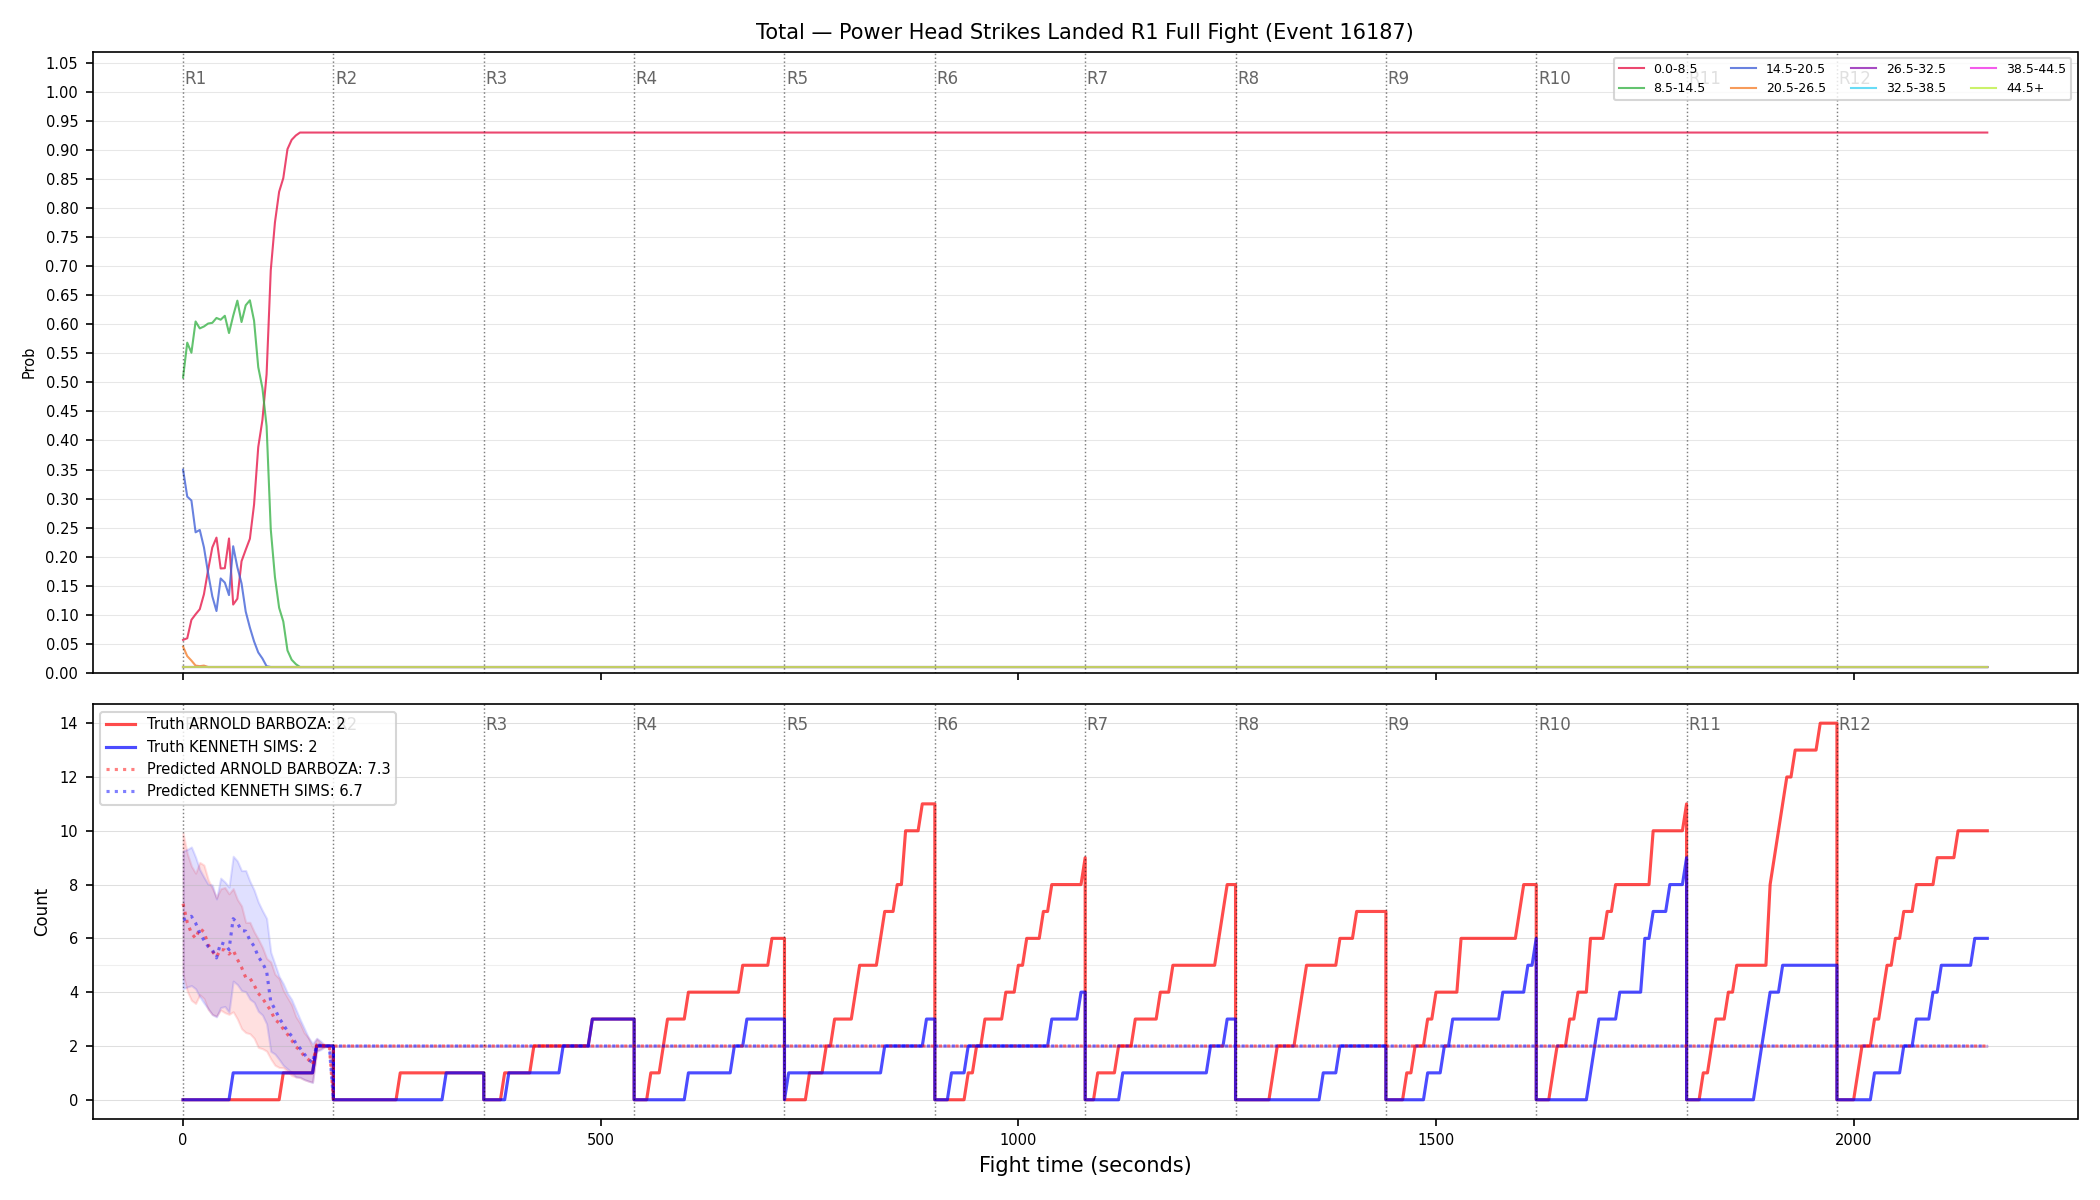The image size is (2100, 1200).
Task: Select the "0.50" tick on the Prob axis
Action: coord(61,382)
